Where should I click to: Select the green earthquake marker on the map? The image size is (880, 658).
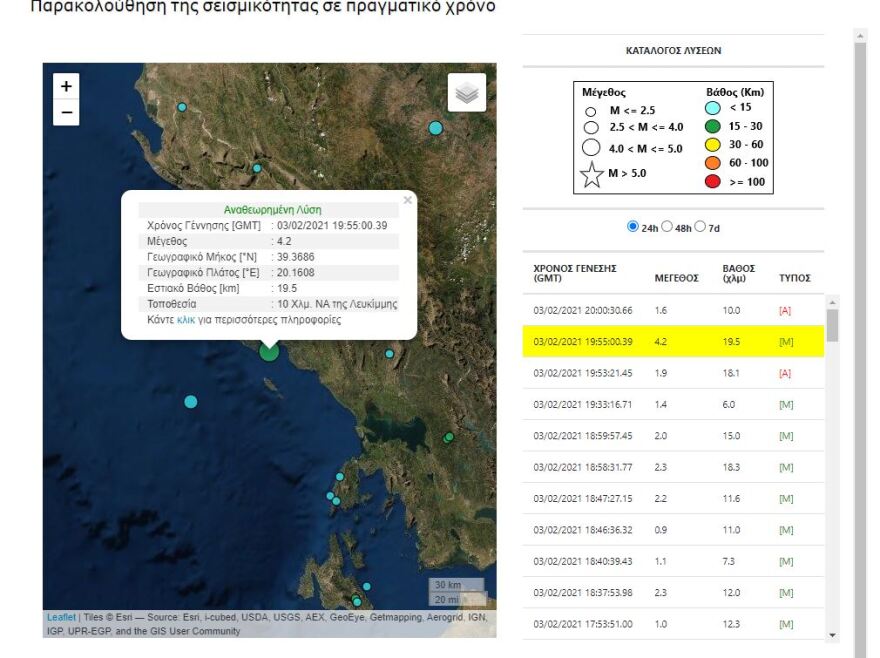tap(448, 437)
